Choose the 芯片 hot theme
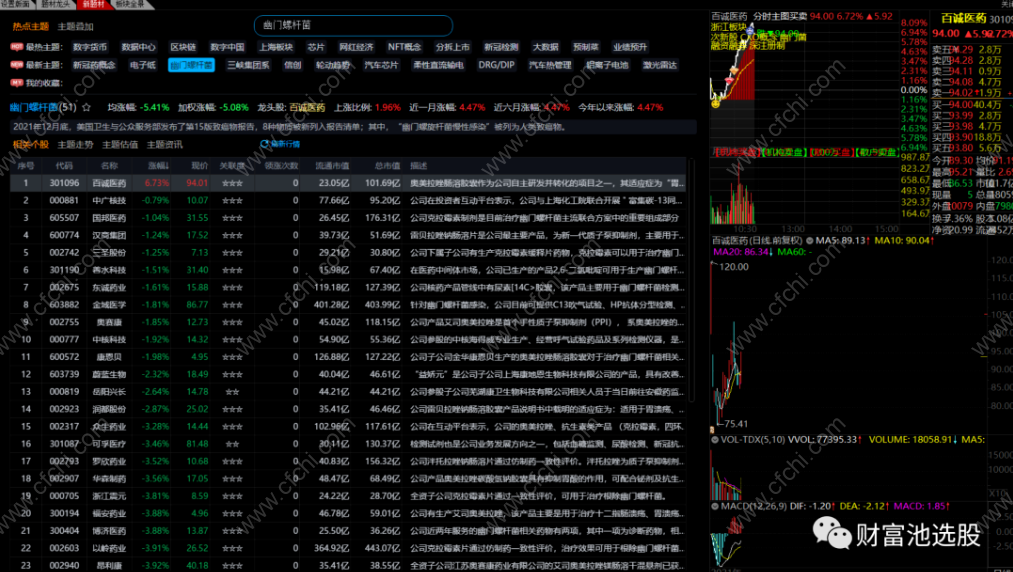 pyautogui.click(x=316, y=47)
